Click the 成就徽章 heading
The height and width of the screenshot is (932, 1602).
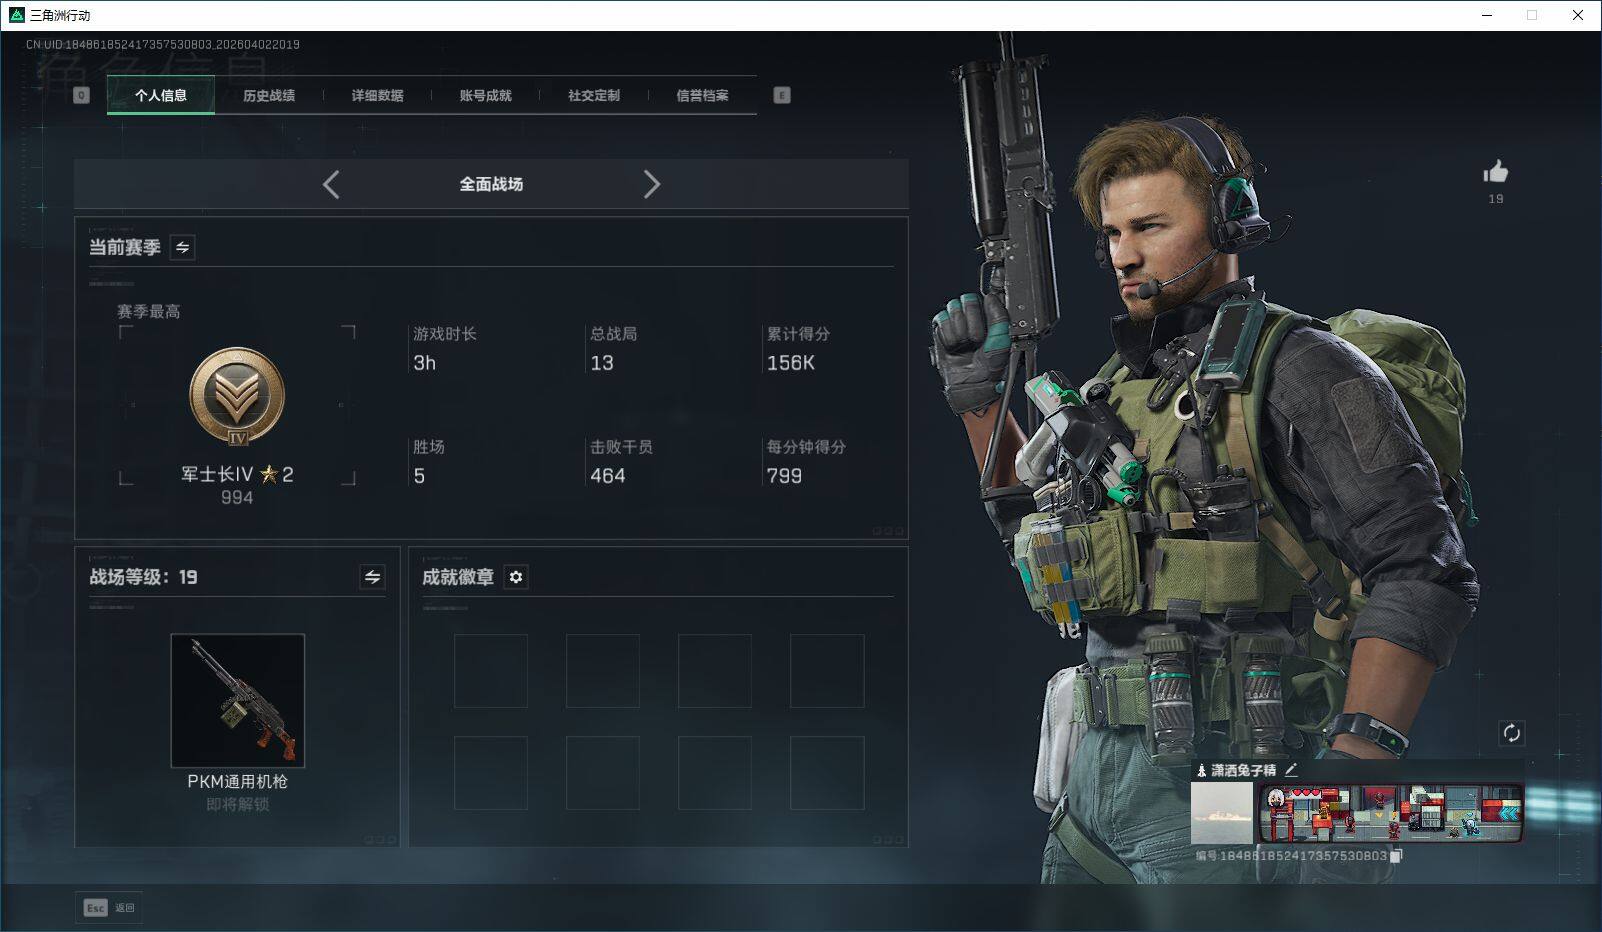(458, 577)
